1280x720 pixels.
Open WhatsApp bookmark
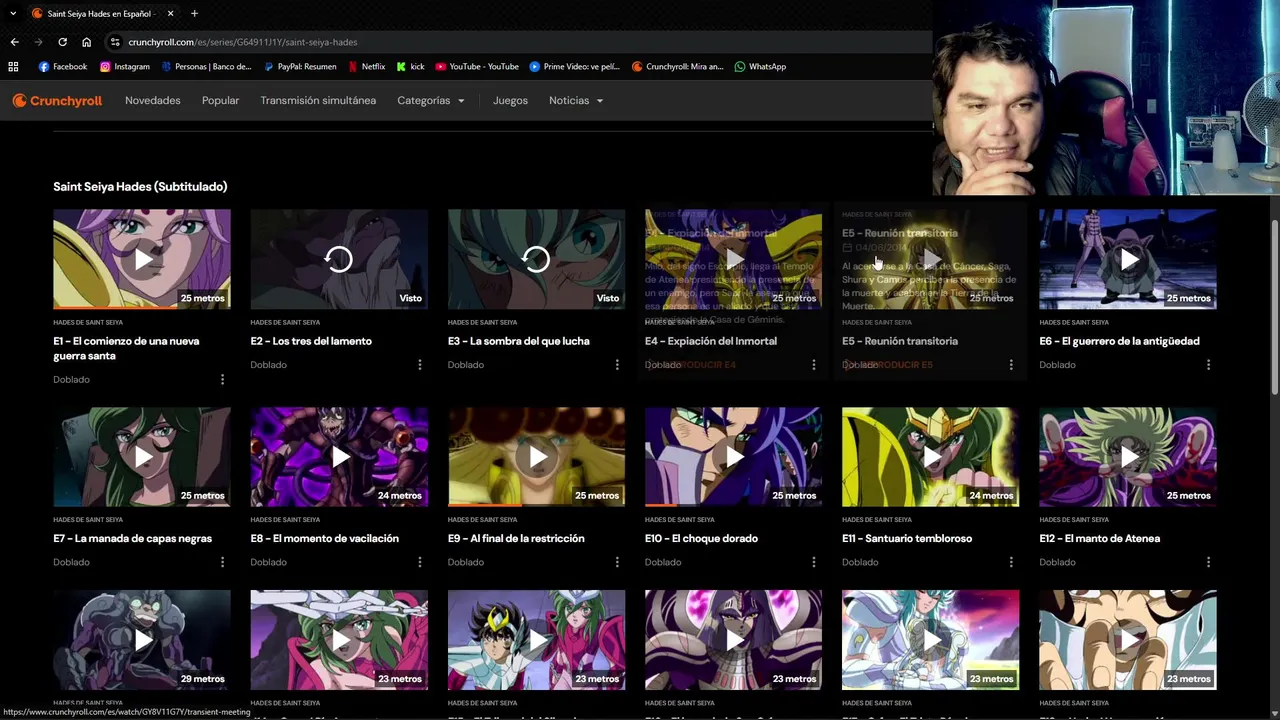(x=760, y=67)
